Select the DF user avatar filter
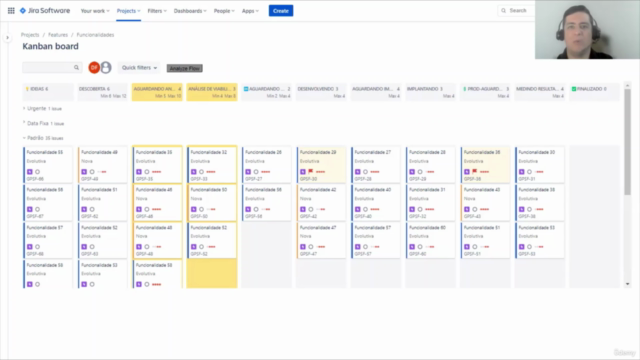The image size is (640, 360). [x=94, y=67]
